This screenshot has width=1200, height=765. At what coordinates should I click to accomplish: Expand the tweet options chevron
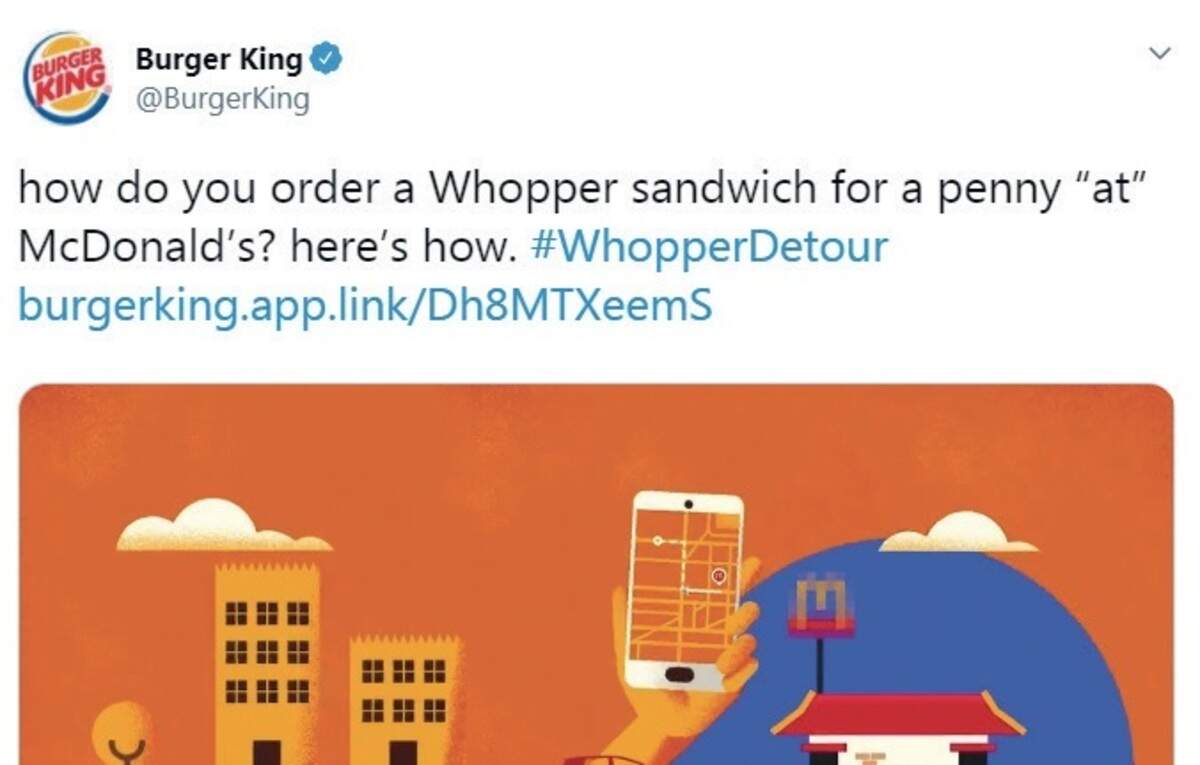coord(1160,52)
